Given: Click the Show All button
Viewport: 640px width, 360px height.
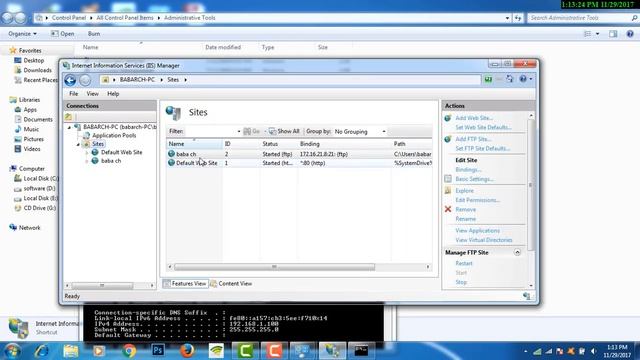Looking at the screenshot, I should 284,131.
